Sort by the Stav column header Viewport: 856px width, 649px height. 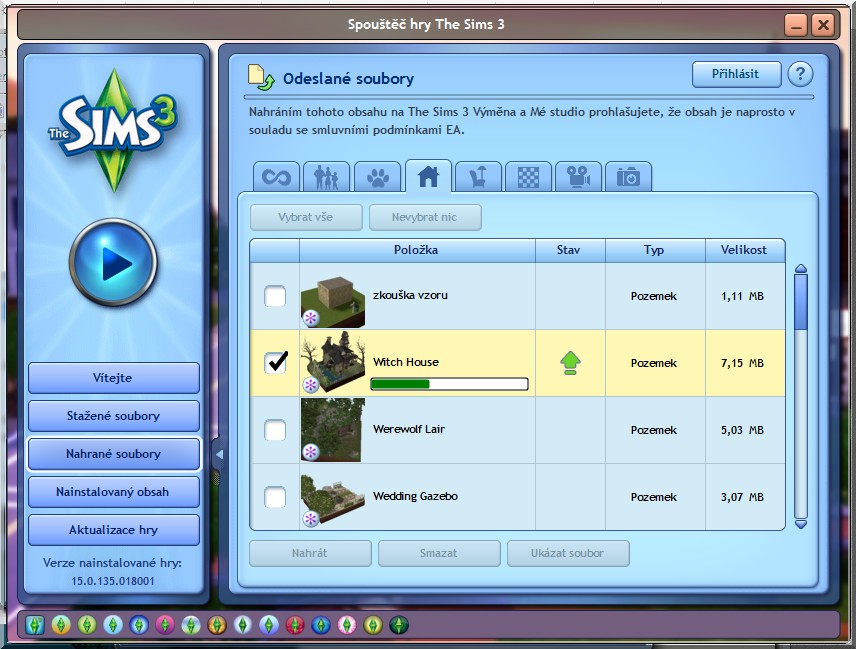click(570, 251)
